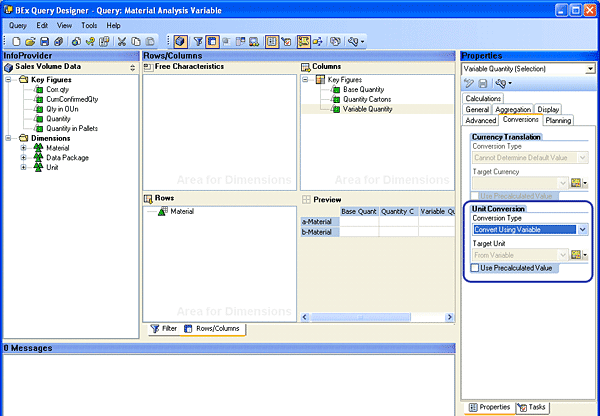Click the Variable Quantity key figure icon
The height and width of the screenshot is (416, 600).
(335, 109)
